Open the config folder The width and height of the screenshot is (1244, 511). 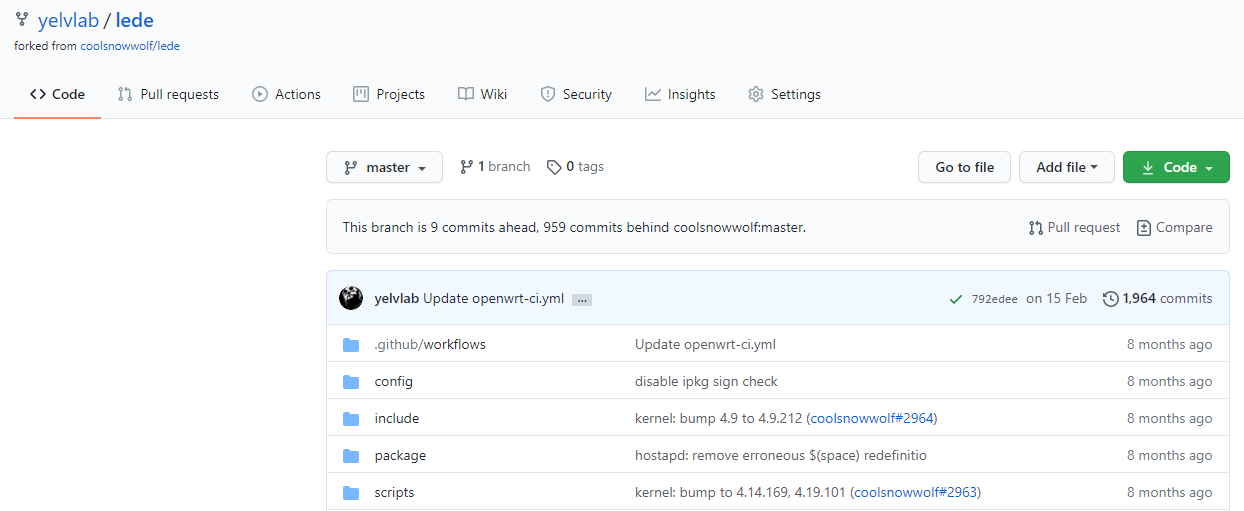click(393, 381)
